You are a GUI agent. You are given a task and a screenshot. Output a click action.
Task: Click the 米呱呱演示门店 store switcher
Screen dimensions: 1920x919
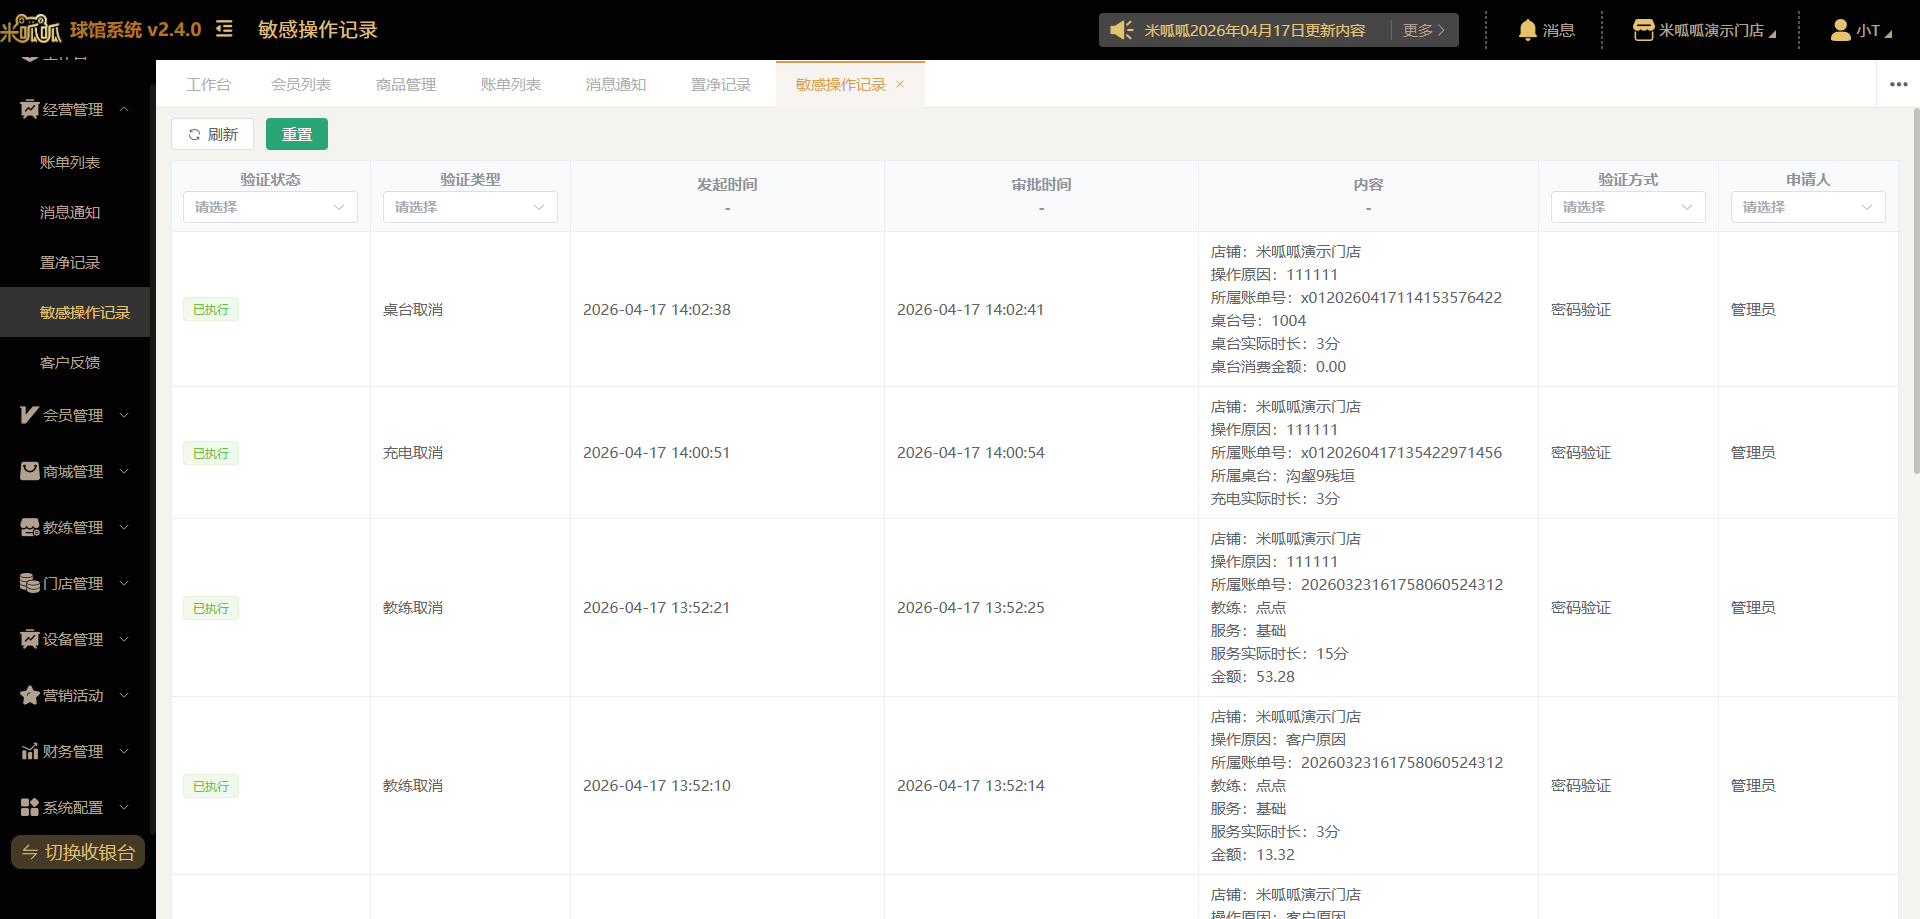1705,30
